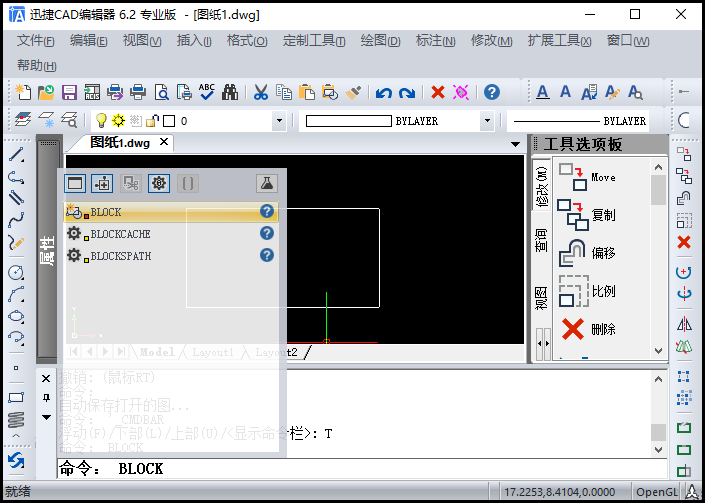Open an existing drawing folder icon
705x503 pixels.
46,92
